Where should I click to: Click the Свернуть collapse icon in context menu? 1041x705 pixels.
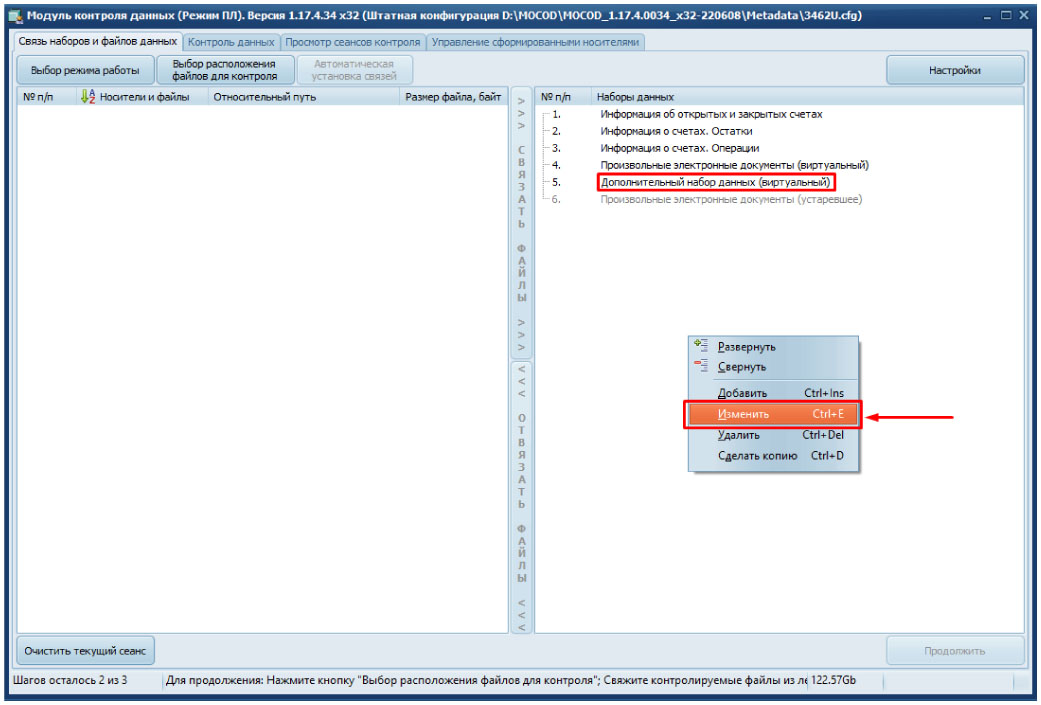pyautogui.click(x=700, y=367)
